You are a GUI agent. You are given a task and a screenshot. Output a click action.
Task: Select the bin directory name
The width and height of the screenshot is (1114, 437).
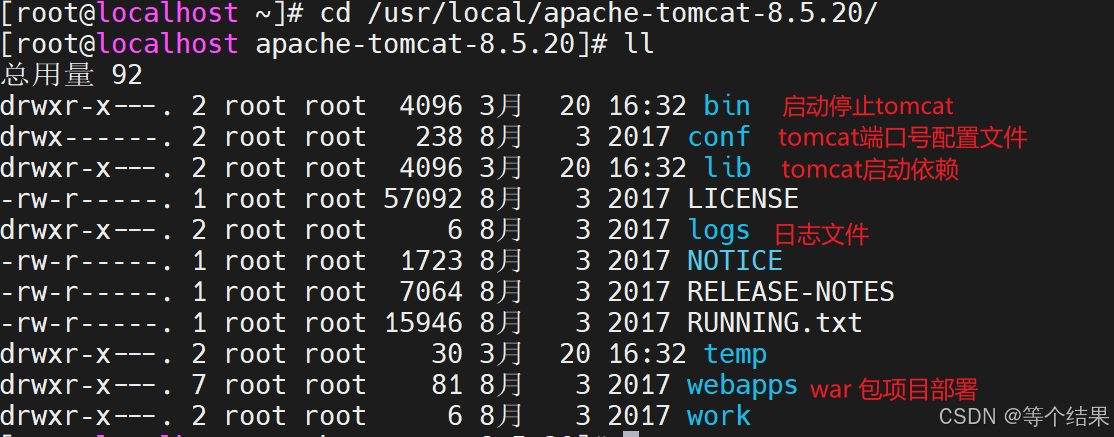coord(726,106)
